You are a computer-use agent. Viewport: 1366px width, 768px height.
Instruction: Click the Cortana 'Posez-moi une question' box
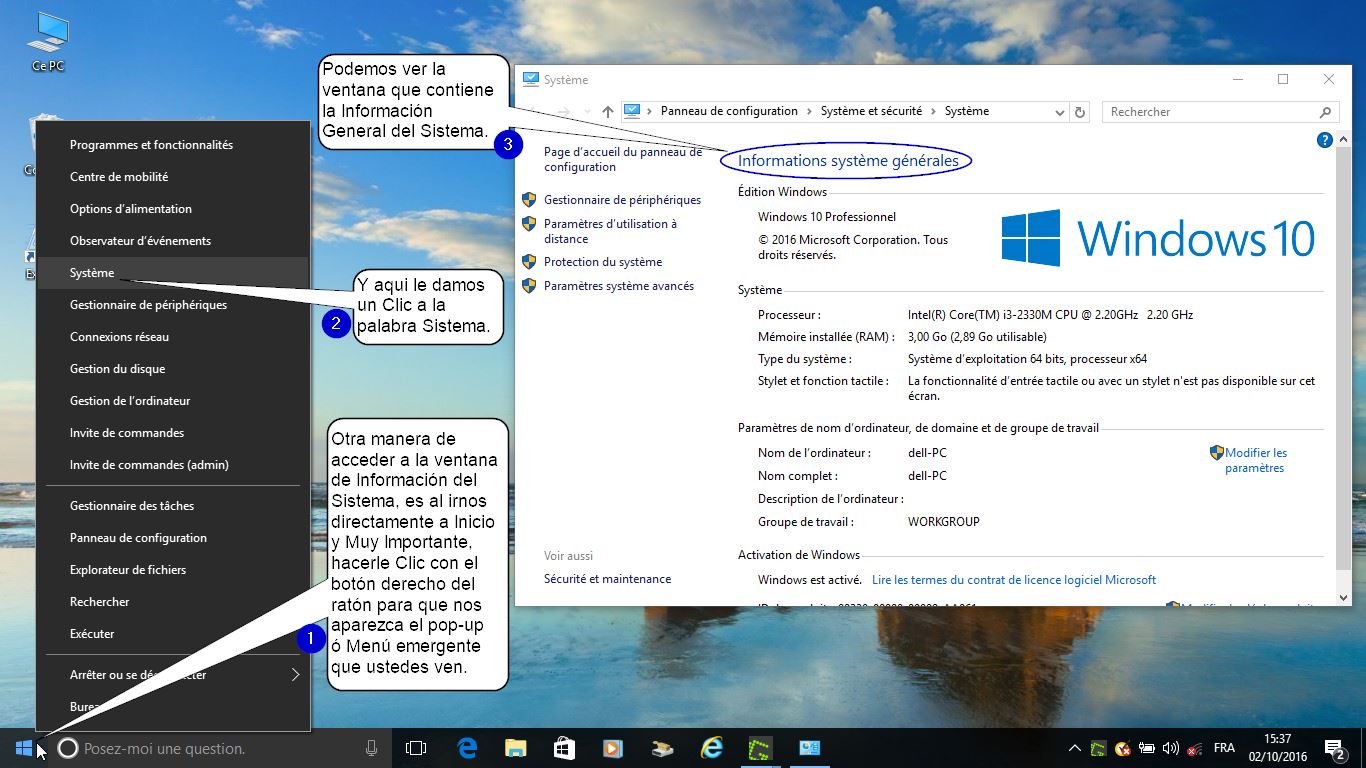pos(220,748)
